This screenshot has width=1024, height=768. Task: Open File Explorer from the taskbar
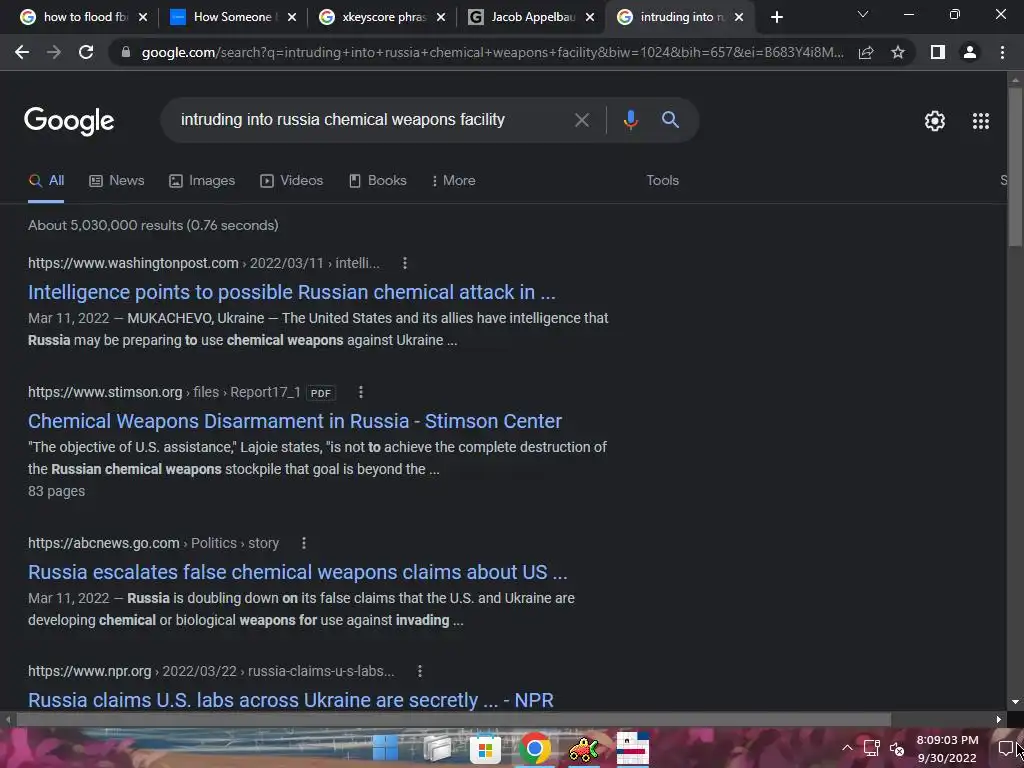[437, 748]
